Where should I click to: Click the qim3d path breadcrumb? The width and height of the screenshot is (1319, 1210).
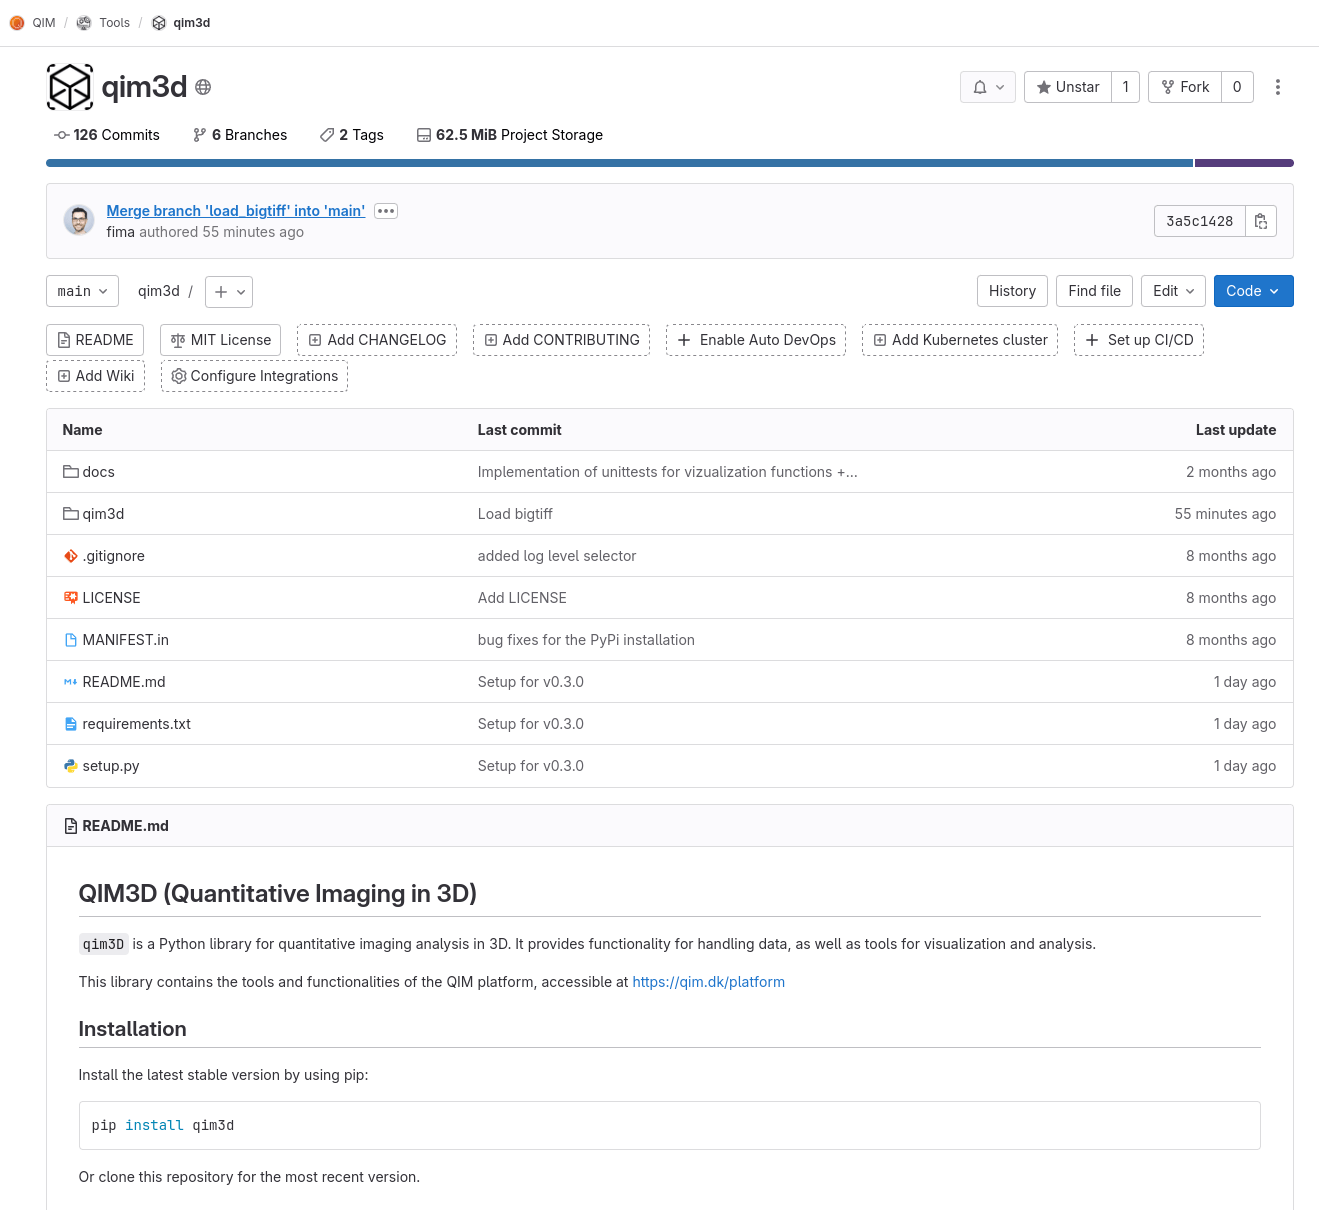pos(159,291)
